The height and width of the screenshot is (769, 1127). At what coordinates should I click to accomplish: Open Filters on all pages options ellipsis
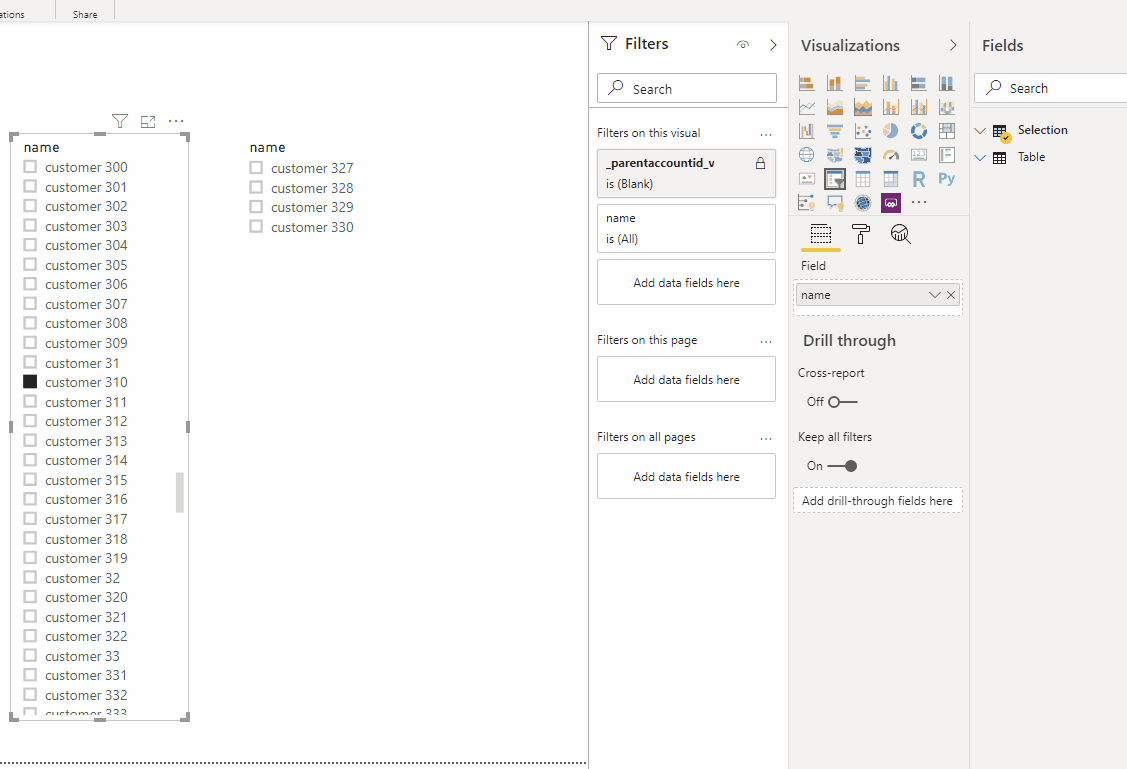766,438
